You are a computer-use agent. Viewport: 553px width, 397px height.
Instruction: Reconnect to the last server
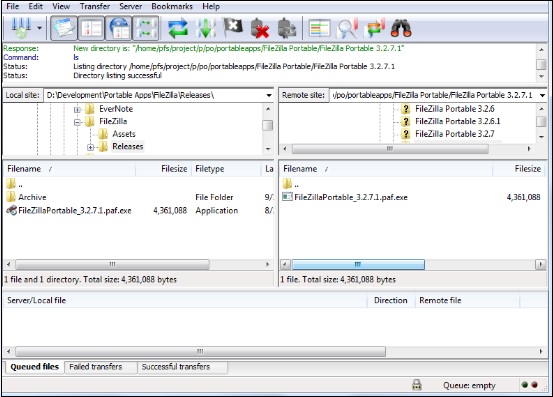[x=287, y=28]
